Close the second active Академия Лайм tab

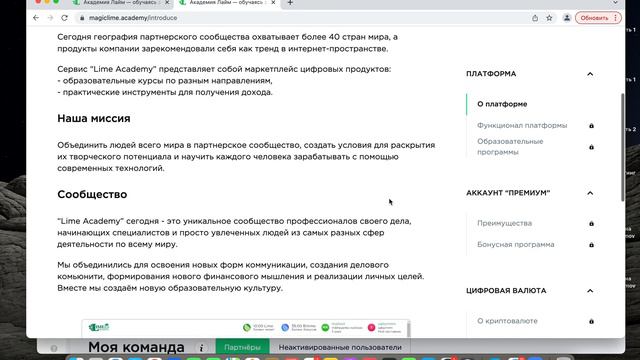pyautogui.click(x=273, y=2)
